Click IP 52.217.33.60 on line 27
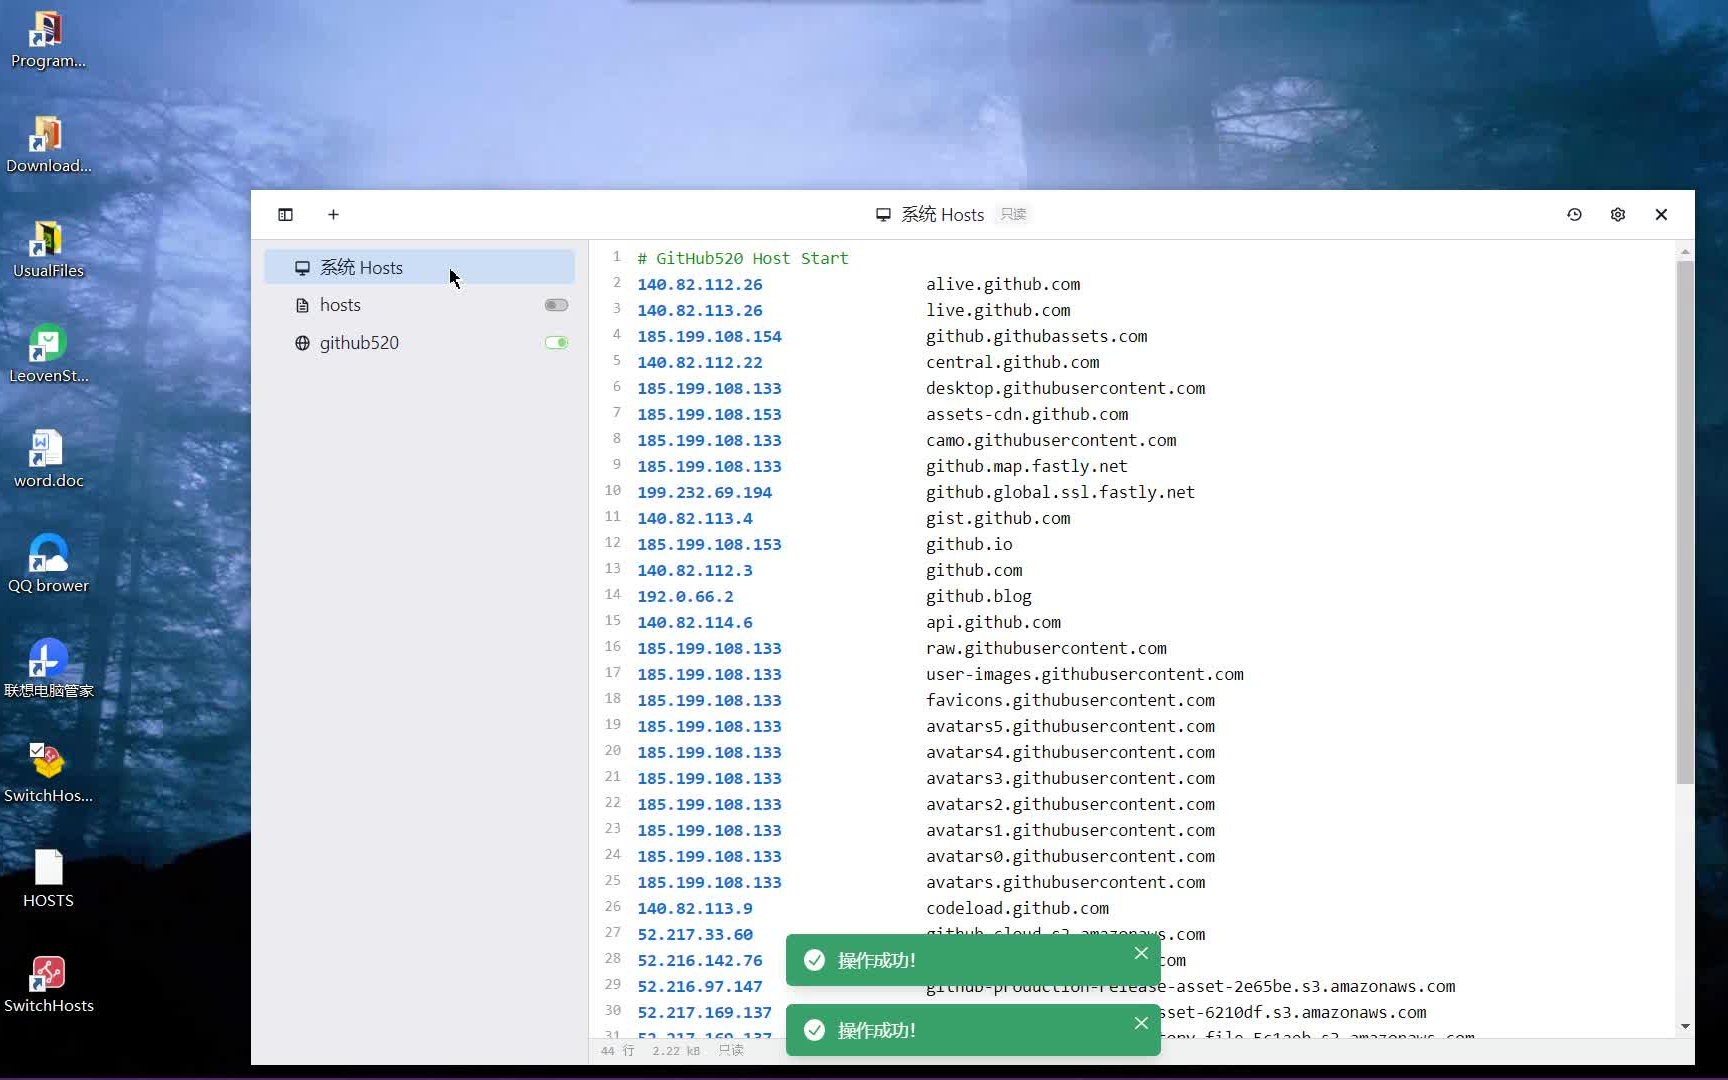Image resolution: width=1728 pixels, height=1080 pixels. tap(695, 934)
